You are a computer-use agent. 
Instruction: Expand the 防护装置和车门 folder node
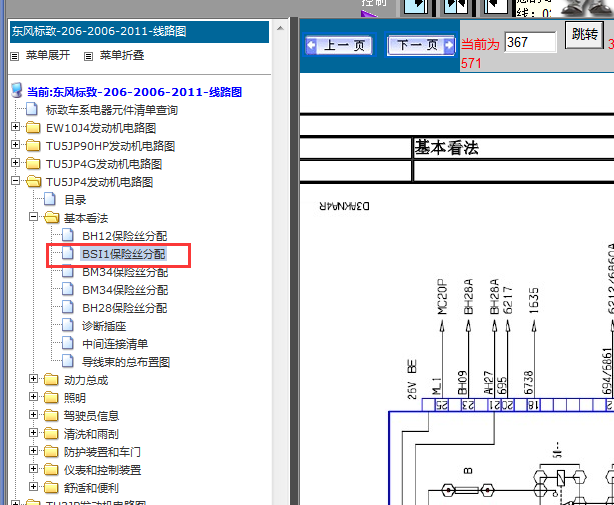(x=34, y=451)
